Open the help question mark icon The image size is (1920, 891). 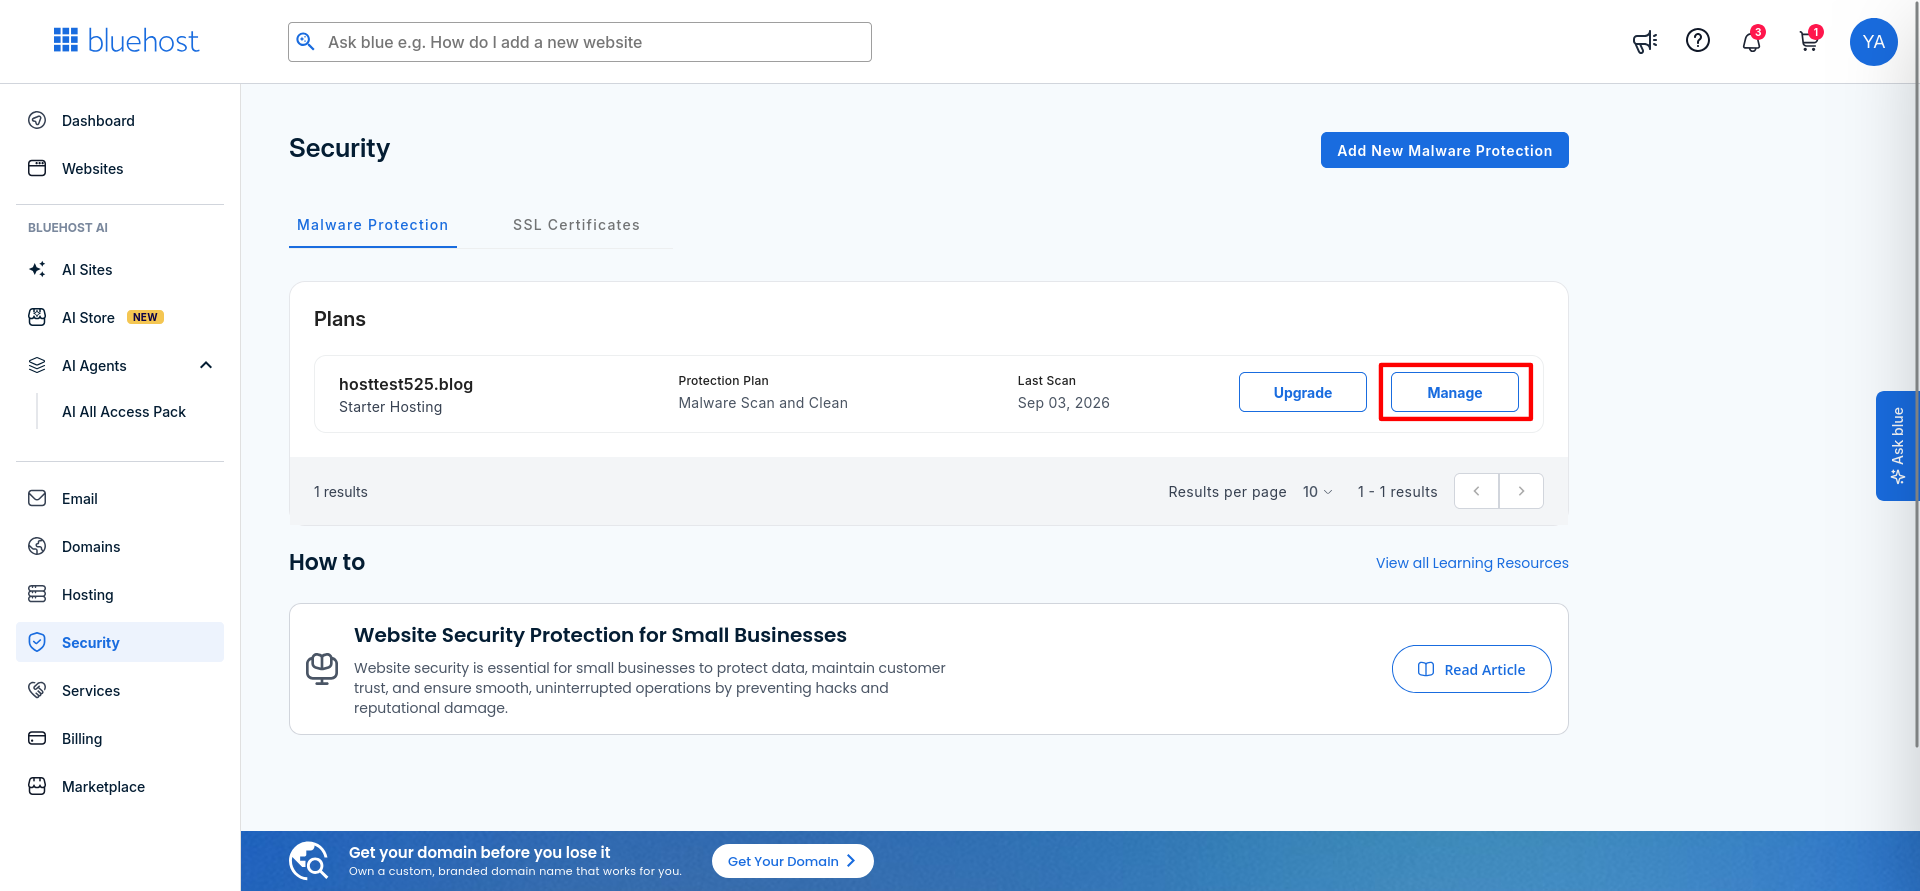pyautogui.click(x=1698, y=40)
